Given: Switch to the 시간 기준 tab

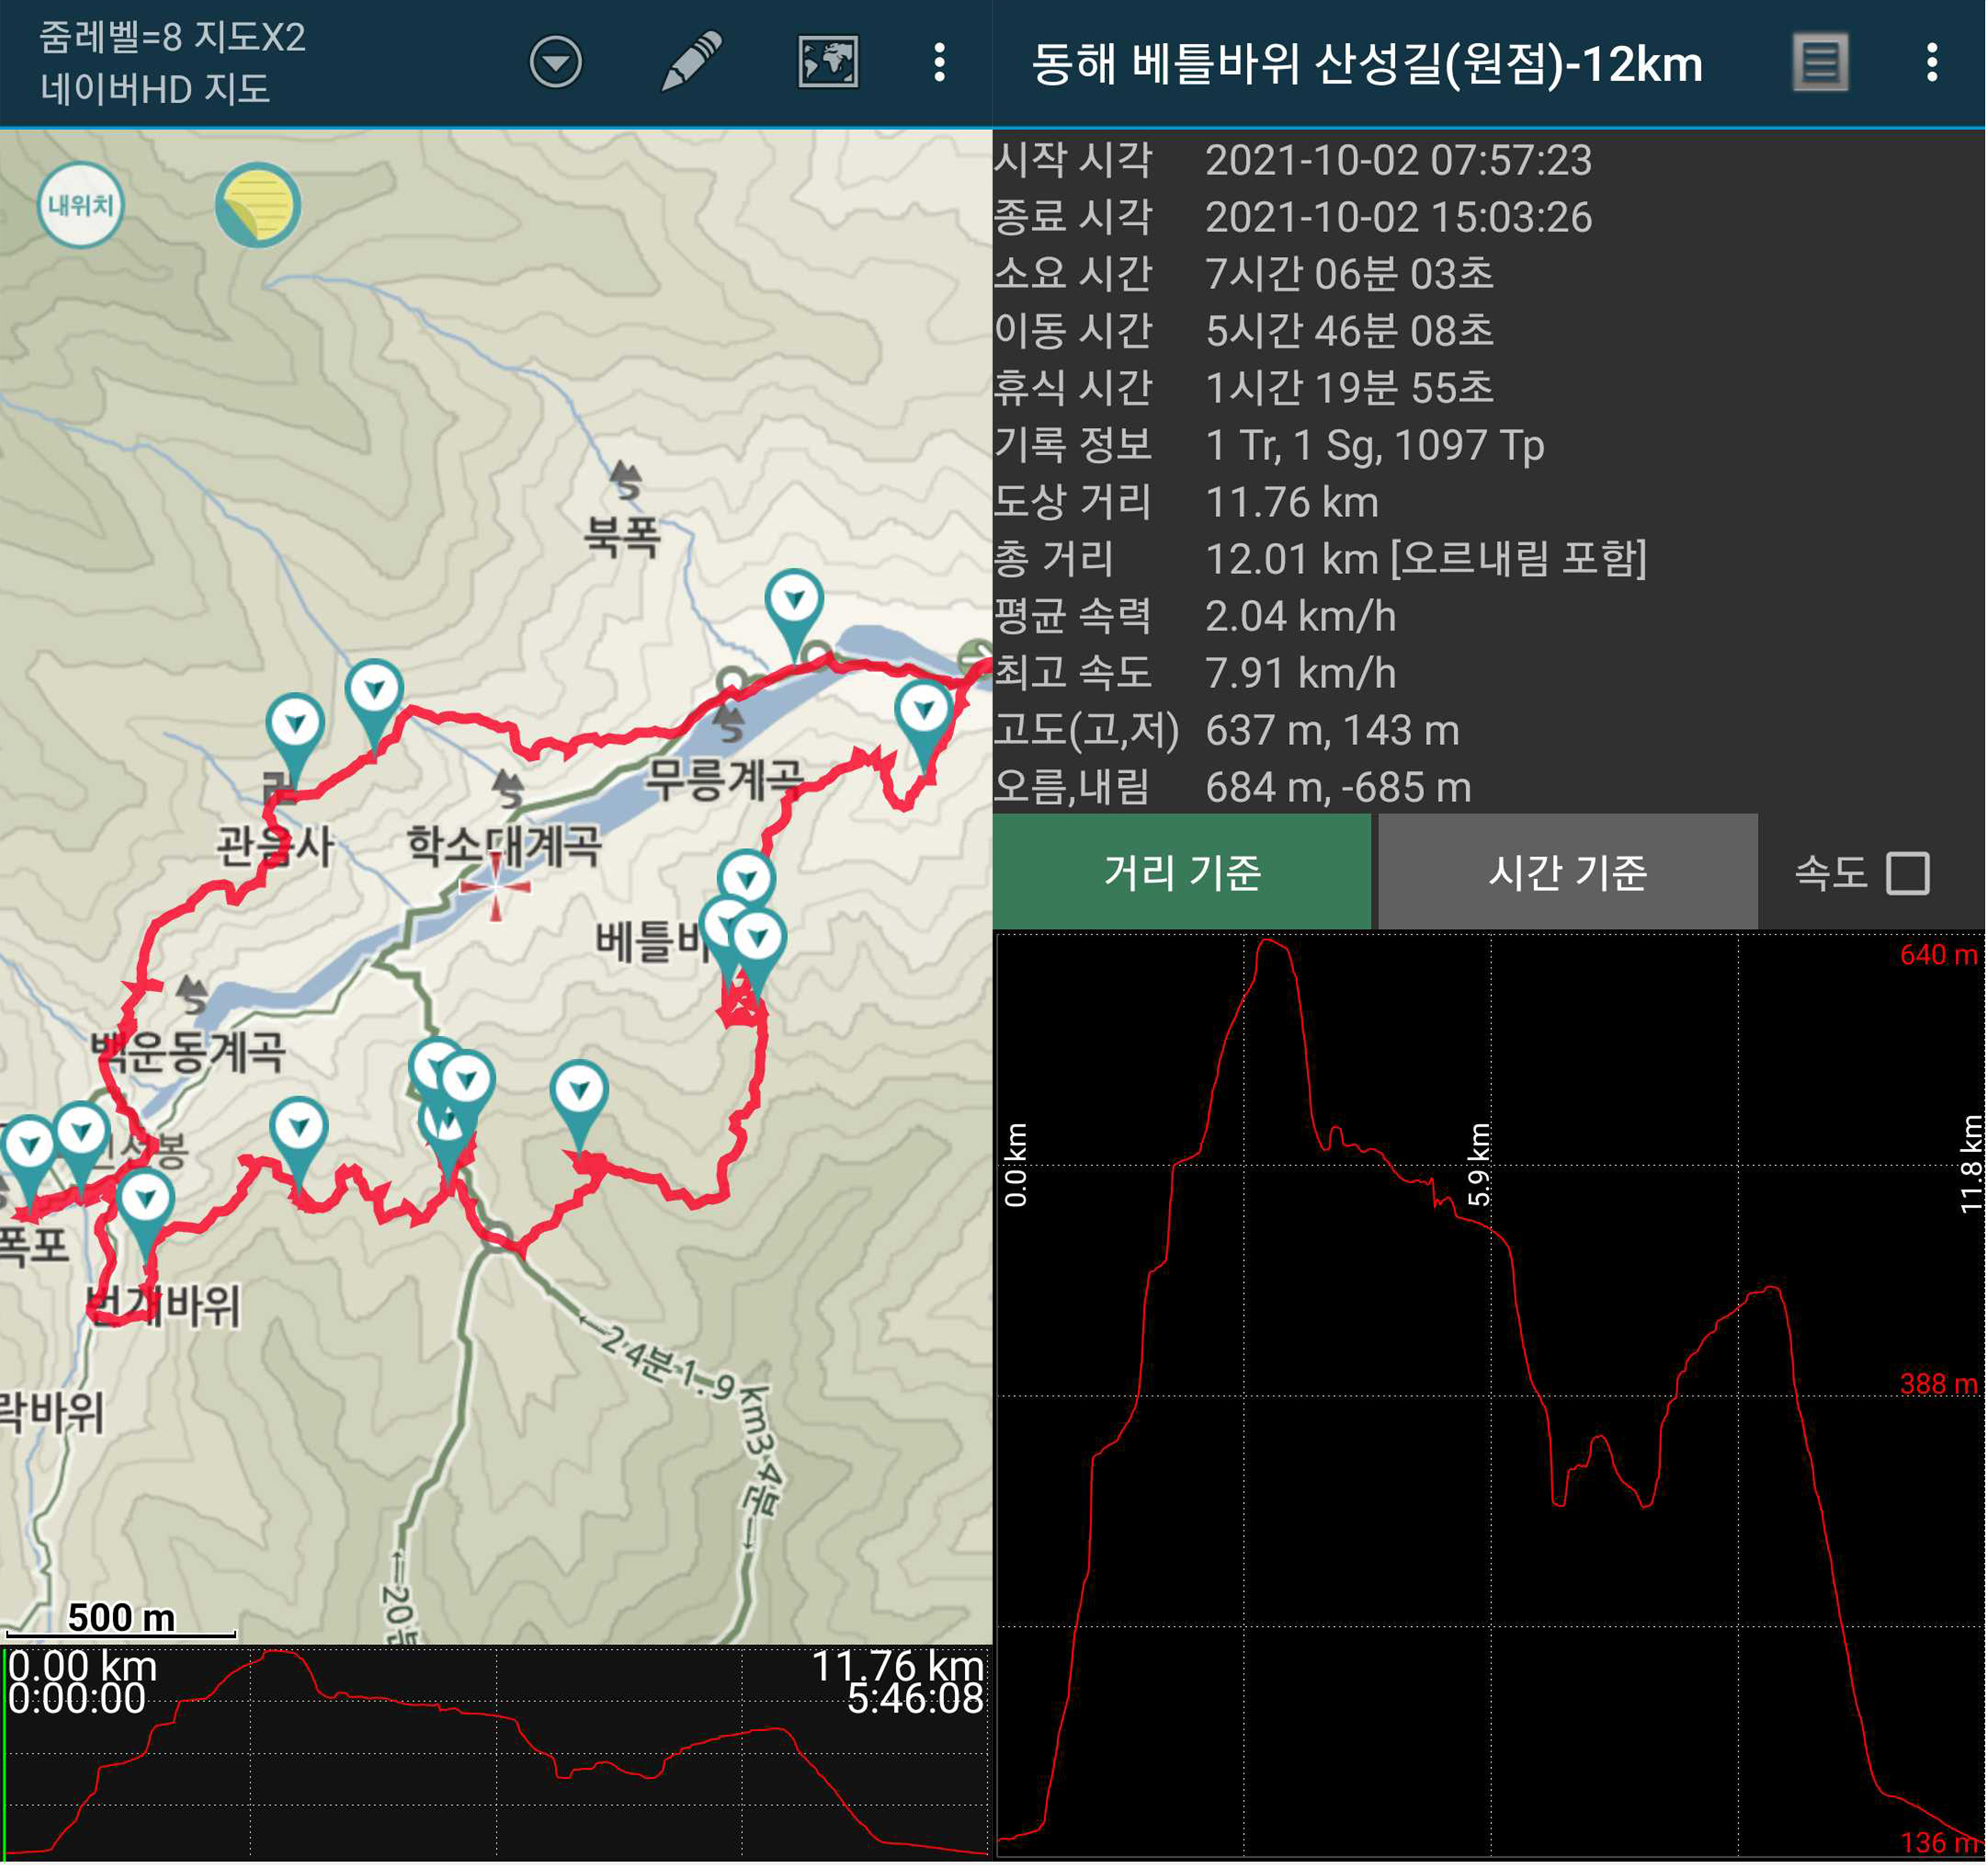Looking at the screenshot, I should pyautogui.click(x=1567, y=872).
